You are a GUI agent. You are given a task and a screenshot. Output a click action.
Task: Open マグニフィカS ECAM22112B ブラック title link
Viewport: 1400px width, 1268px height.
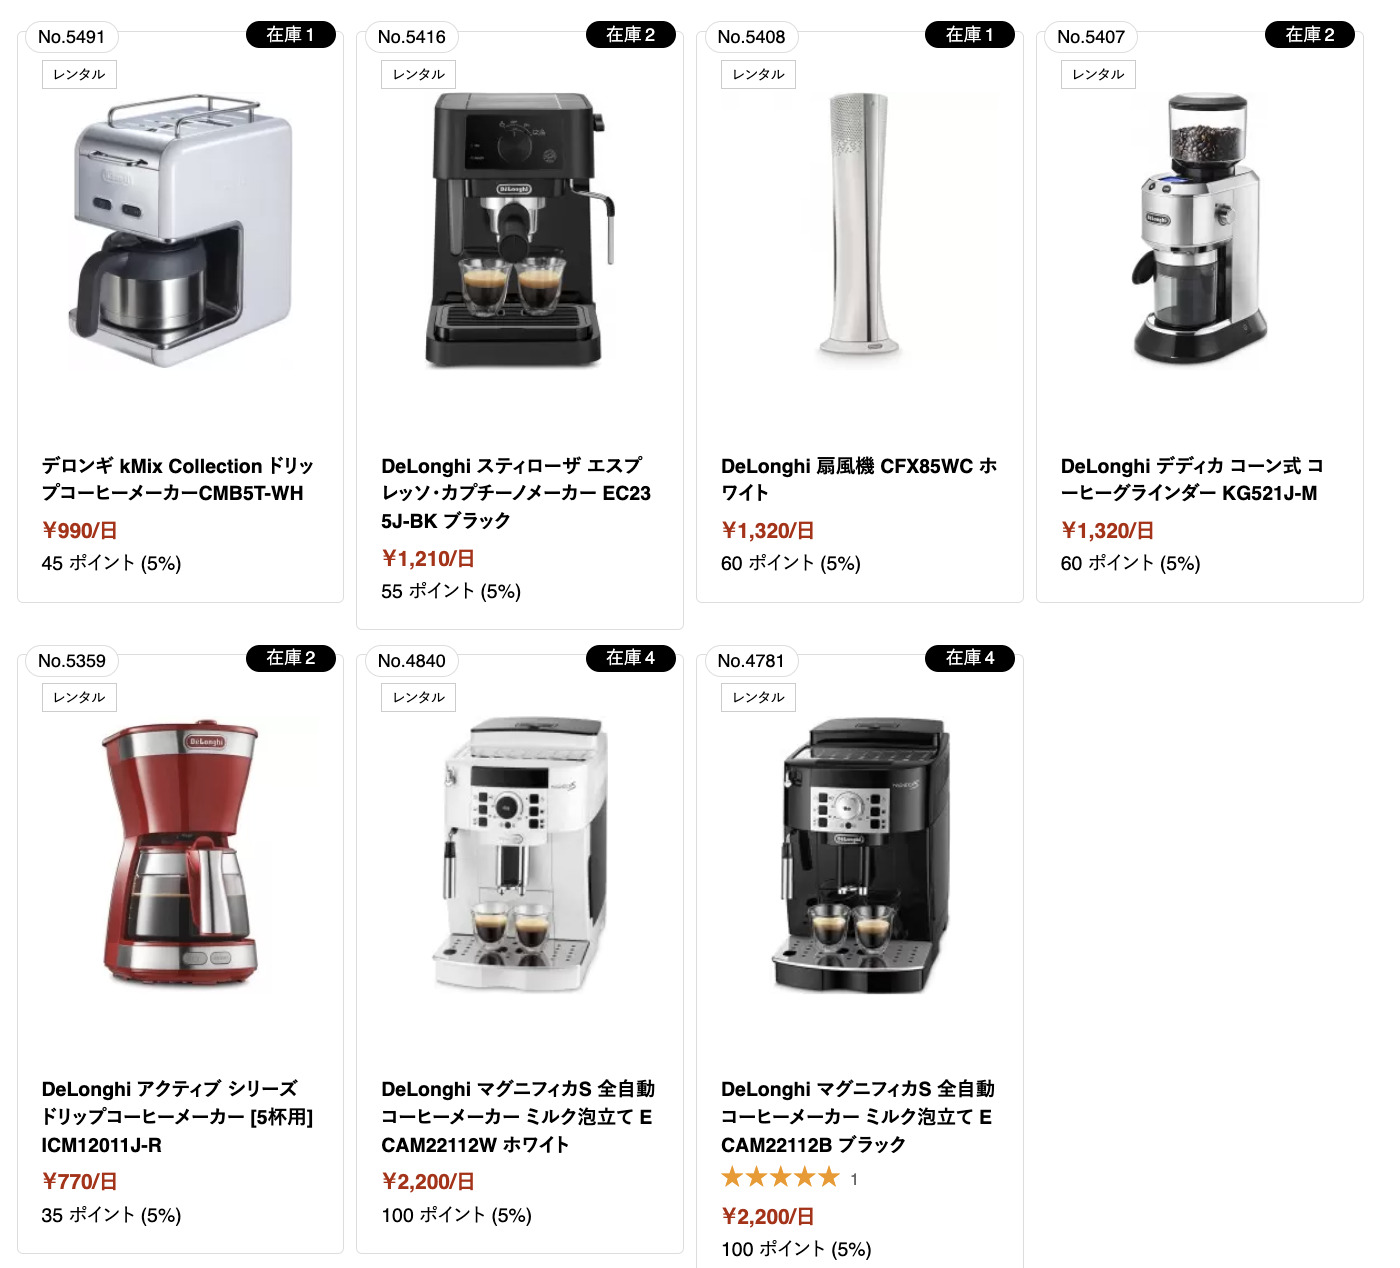[x=858, y=1117]
